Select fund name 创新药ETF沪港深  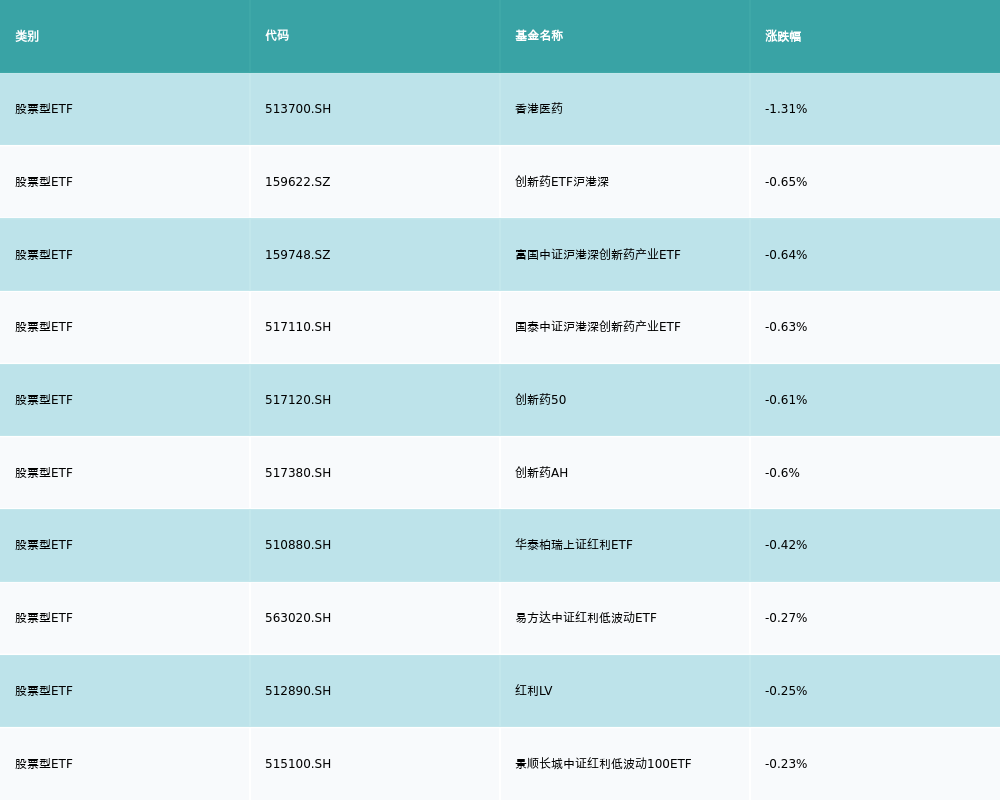point(562,182)
